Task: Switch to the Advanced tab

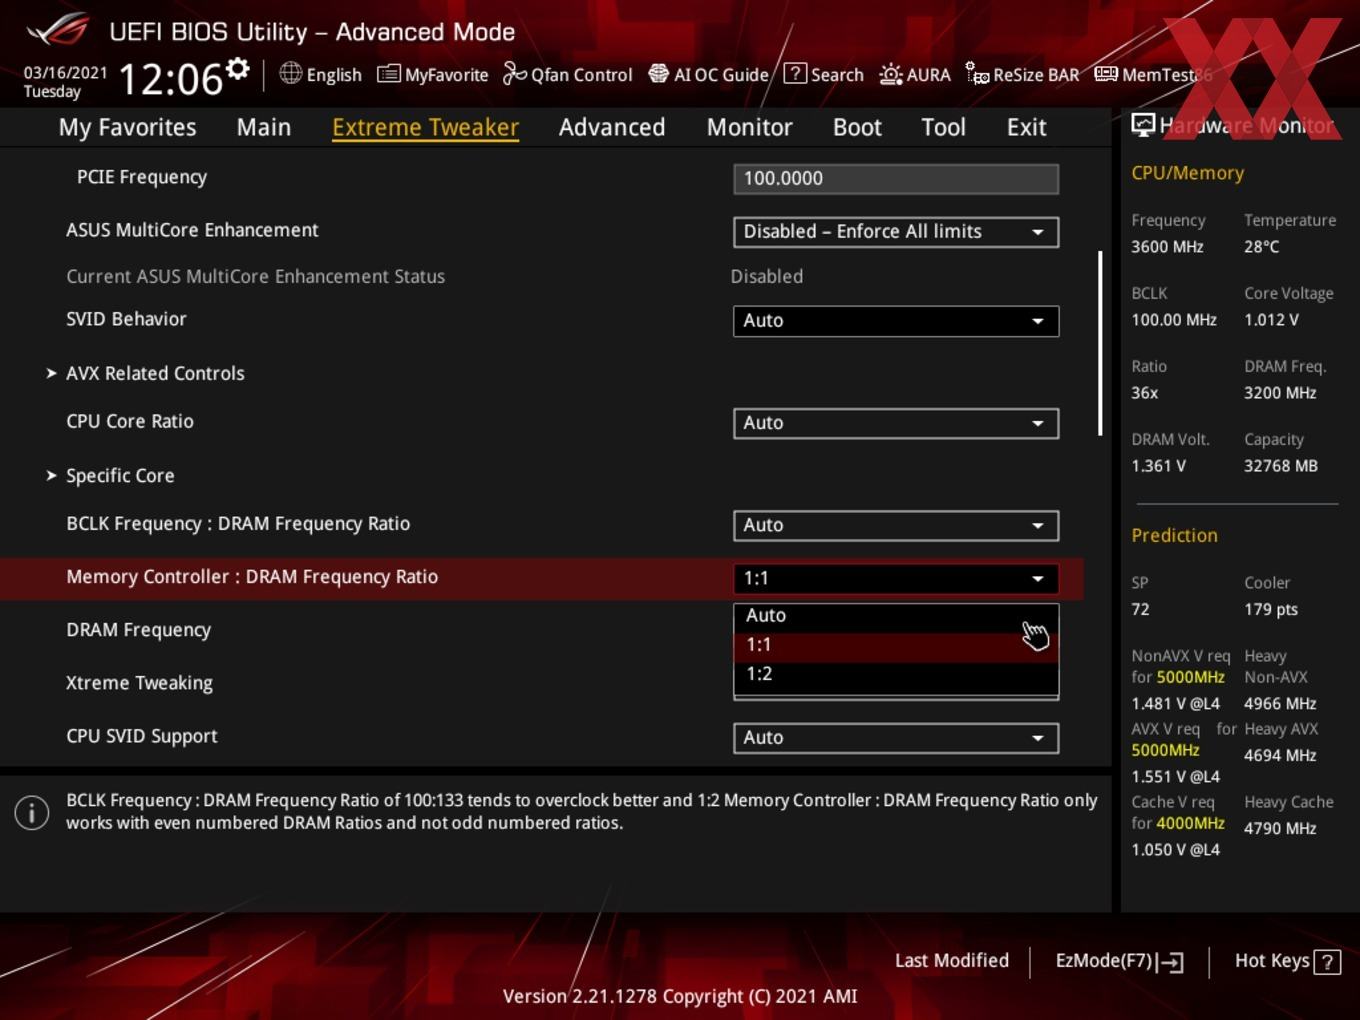Action: click(x=612, y=128)
